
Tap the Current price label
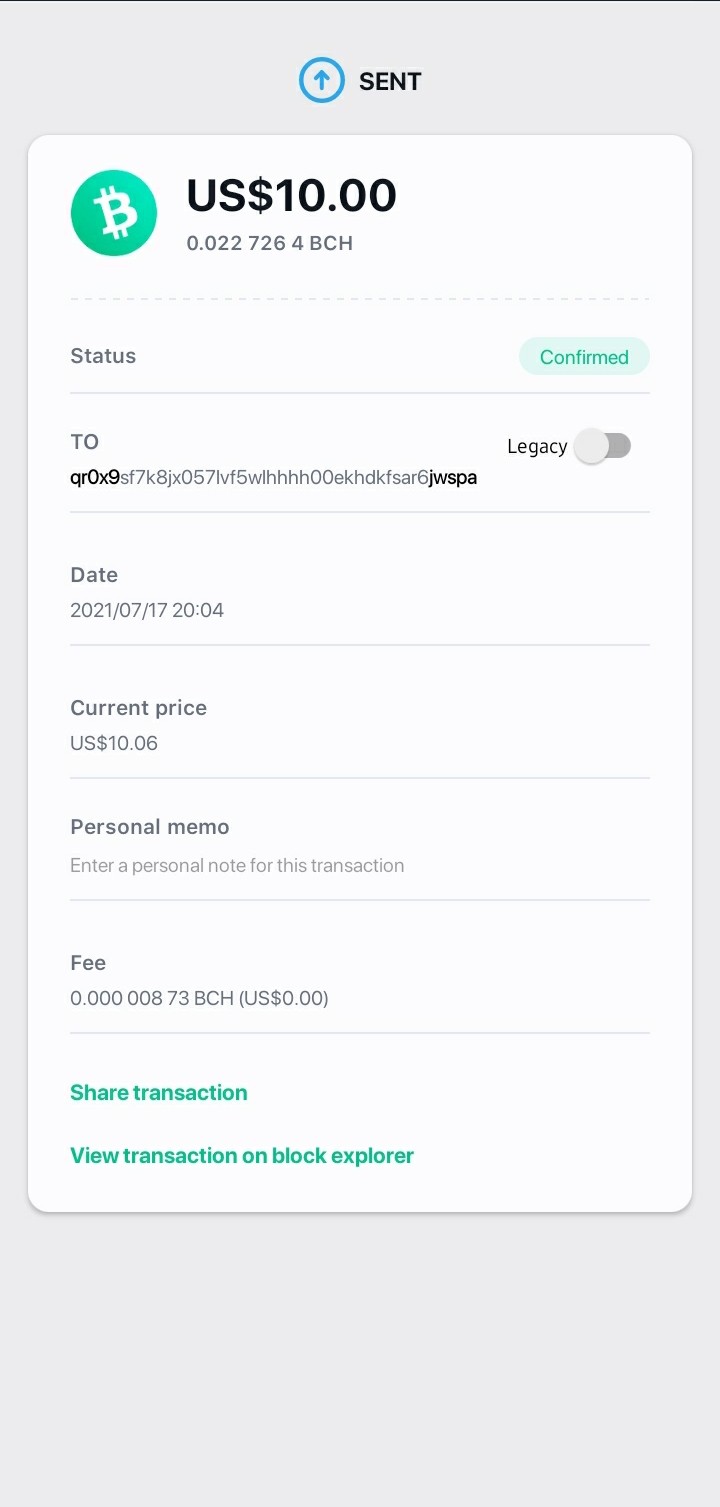139,708
